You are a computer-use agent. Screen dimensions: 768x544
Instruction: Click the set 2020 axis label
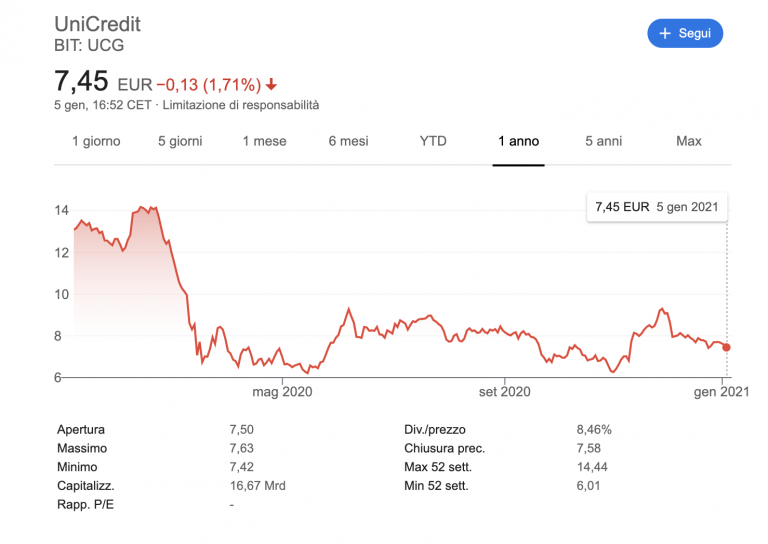tap(503, 392)
